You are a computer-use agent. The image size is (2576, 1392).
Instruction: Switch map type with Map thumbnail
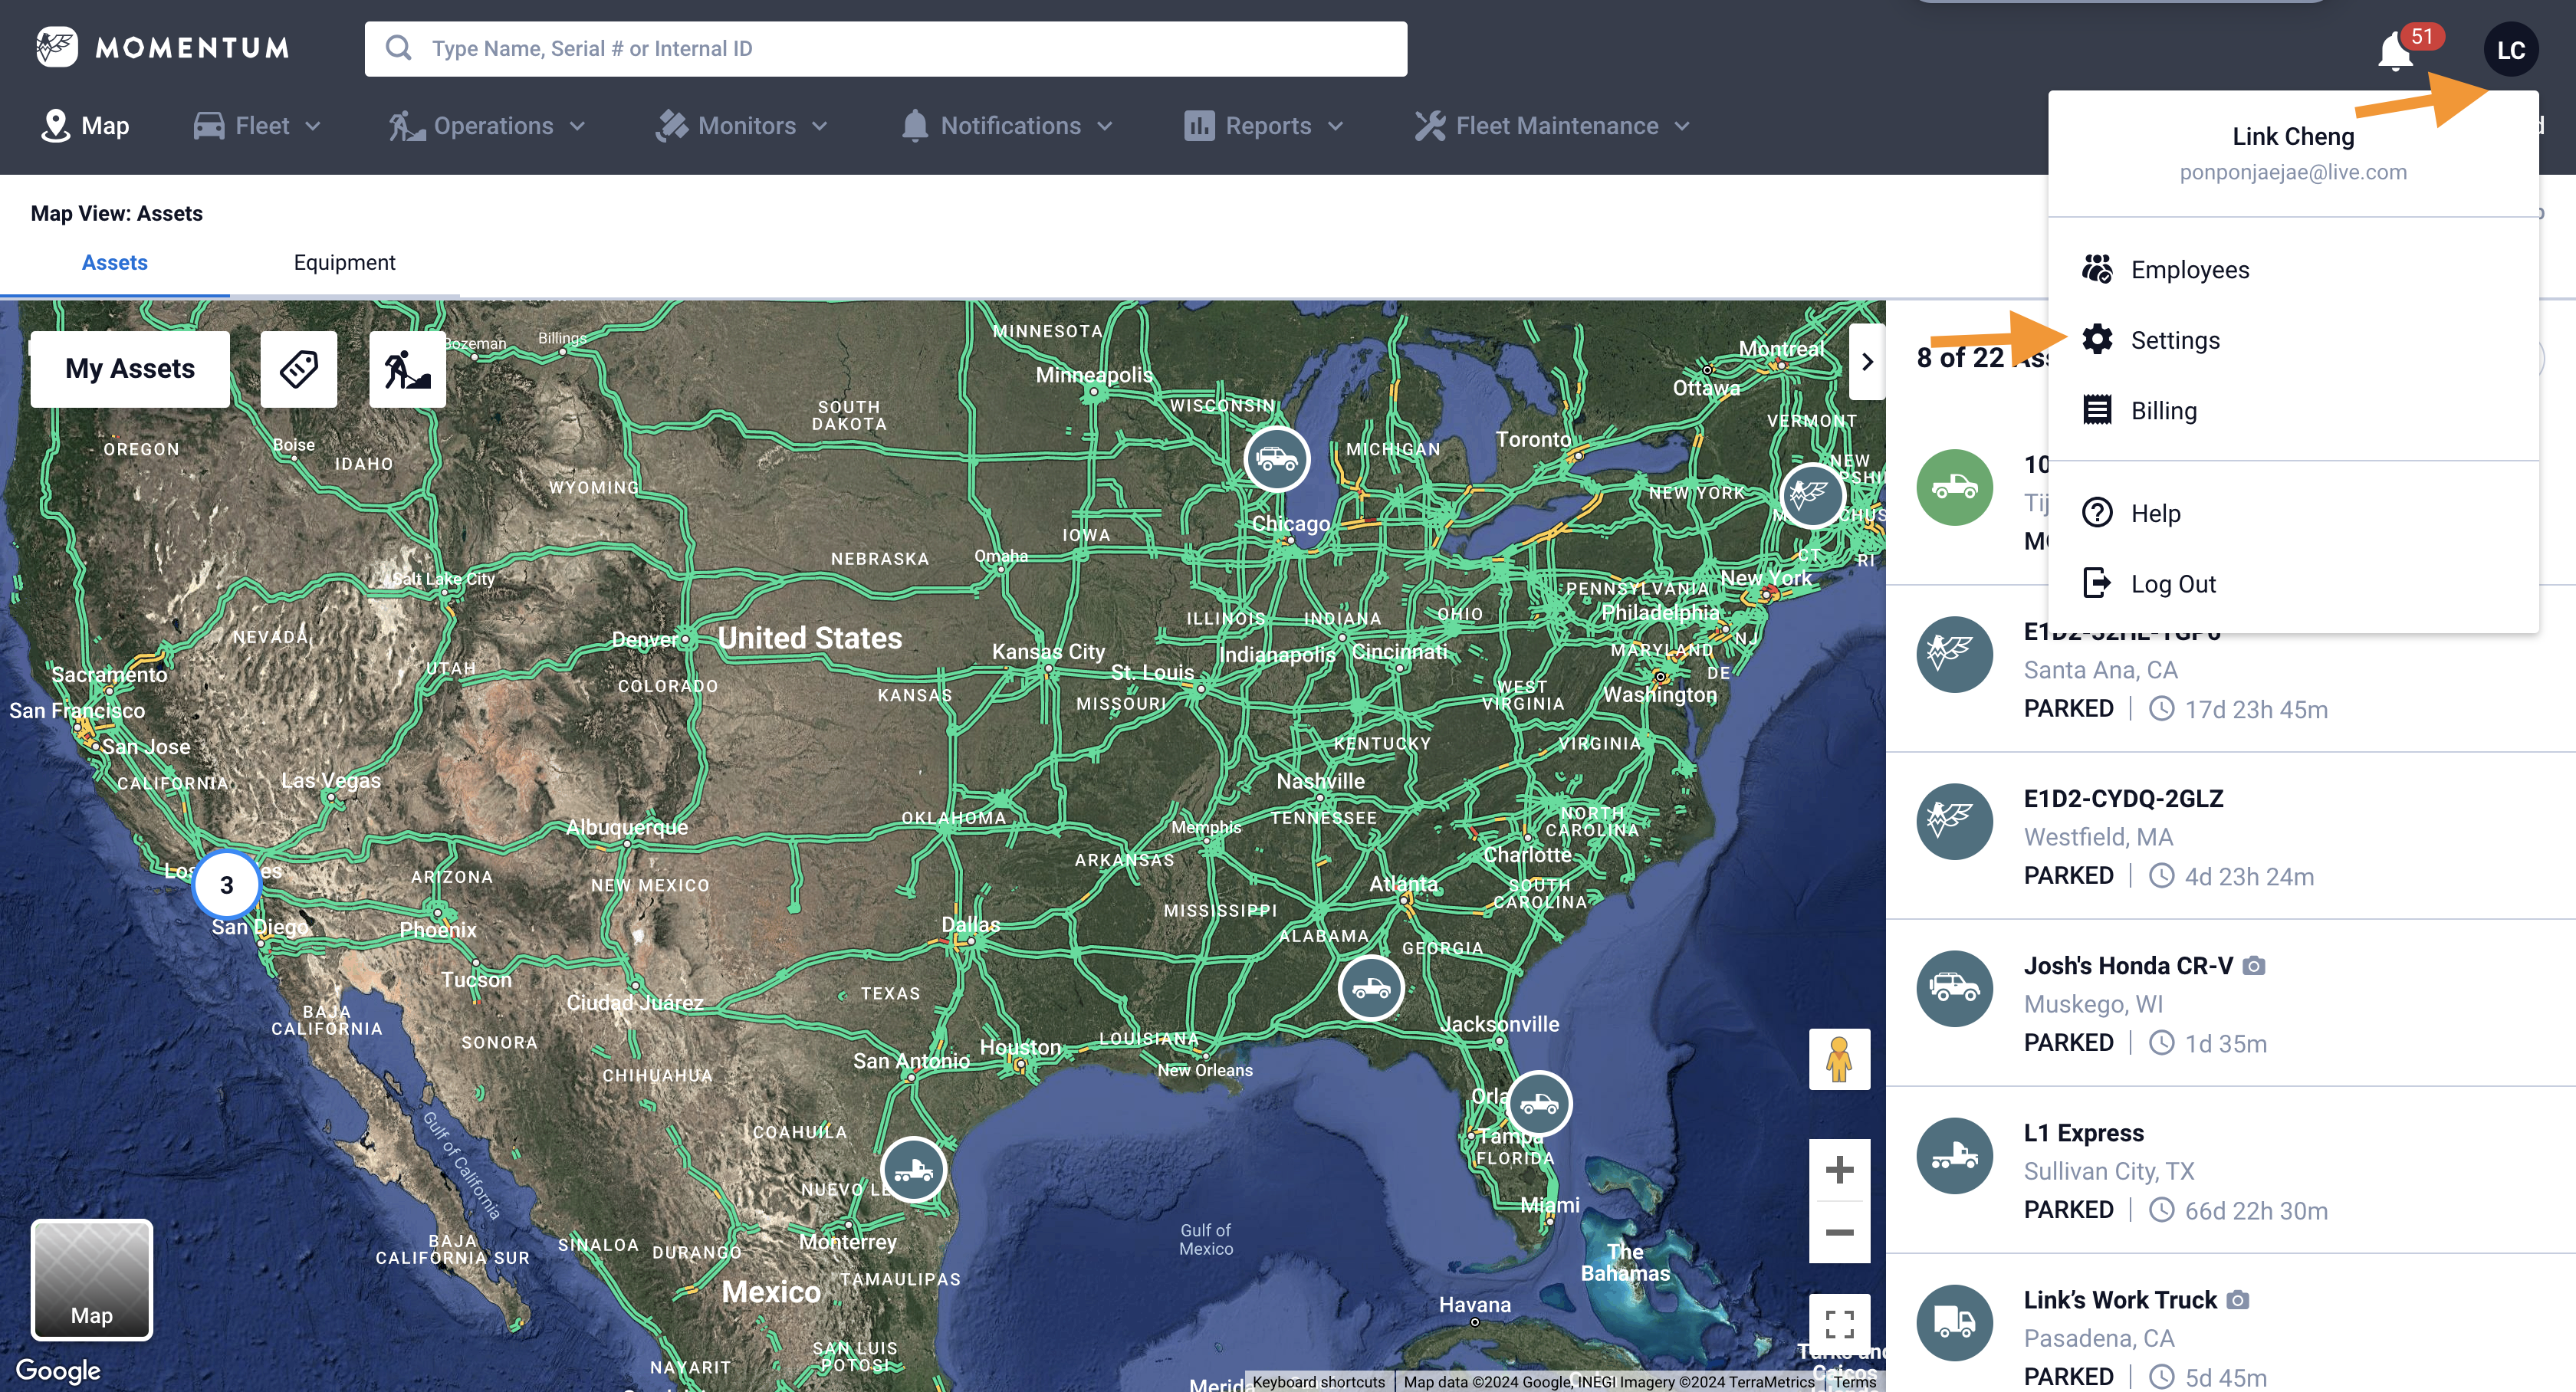(x=92, y=1280)
